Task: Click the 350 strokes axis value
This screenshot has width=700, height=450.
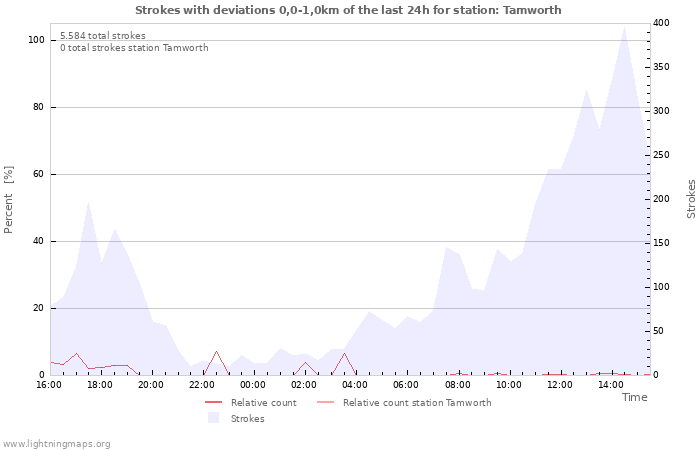Action: pos(661,67)
